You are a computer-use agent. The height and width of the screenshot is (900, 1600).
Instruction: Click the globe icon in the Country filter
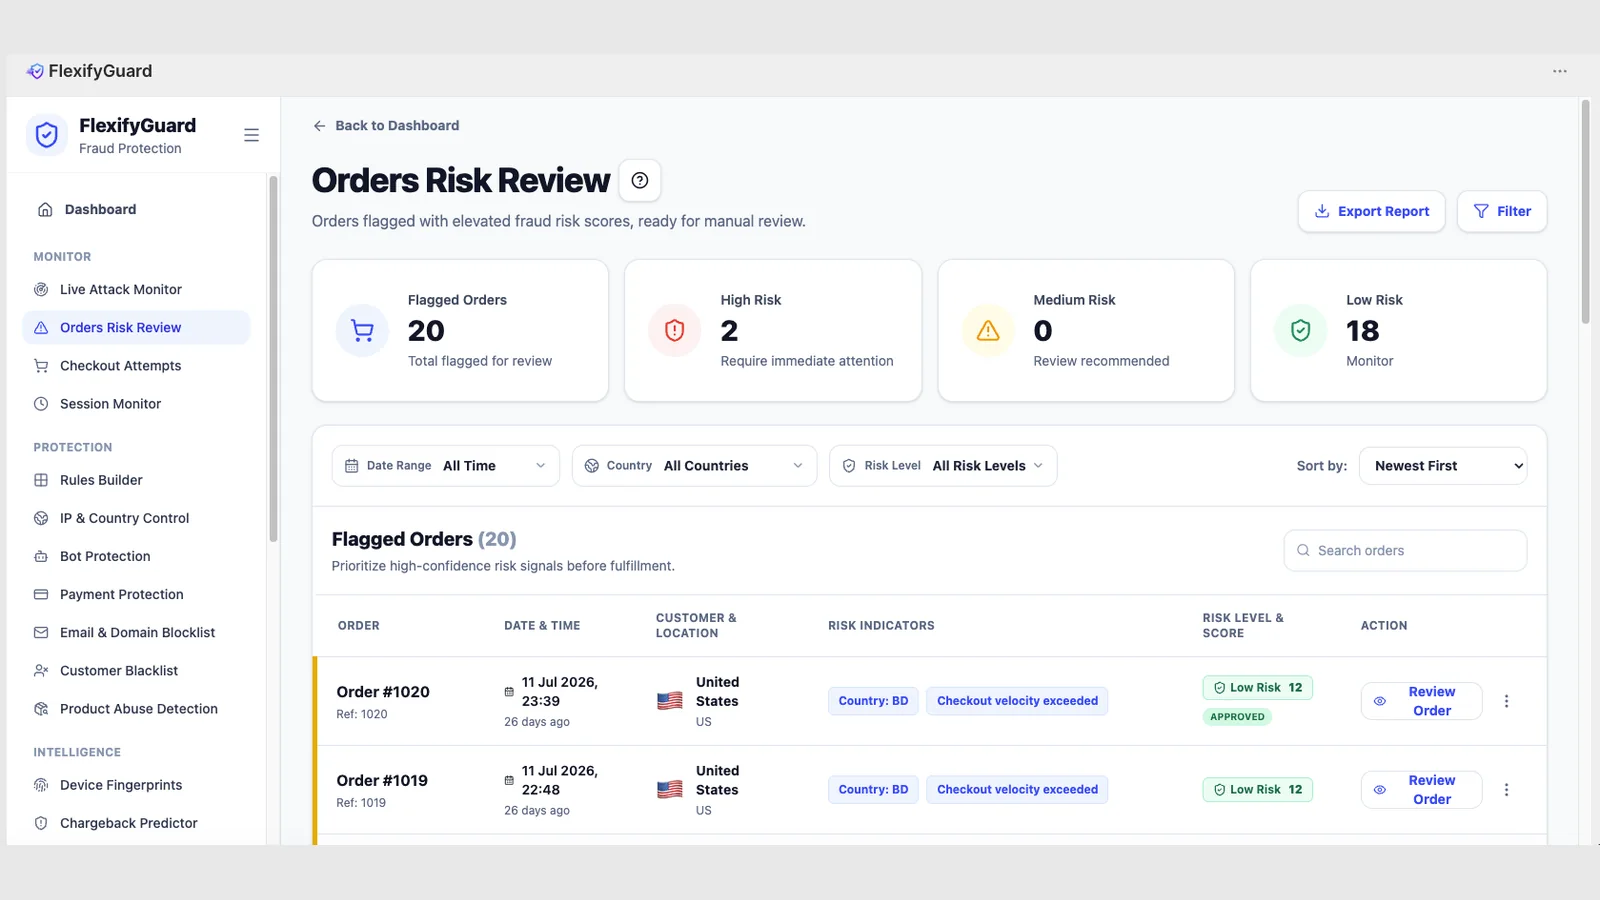pyautogui.click(x=592, y=466)
